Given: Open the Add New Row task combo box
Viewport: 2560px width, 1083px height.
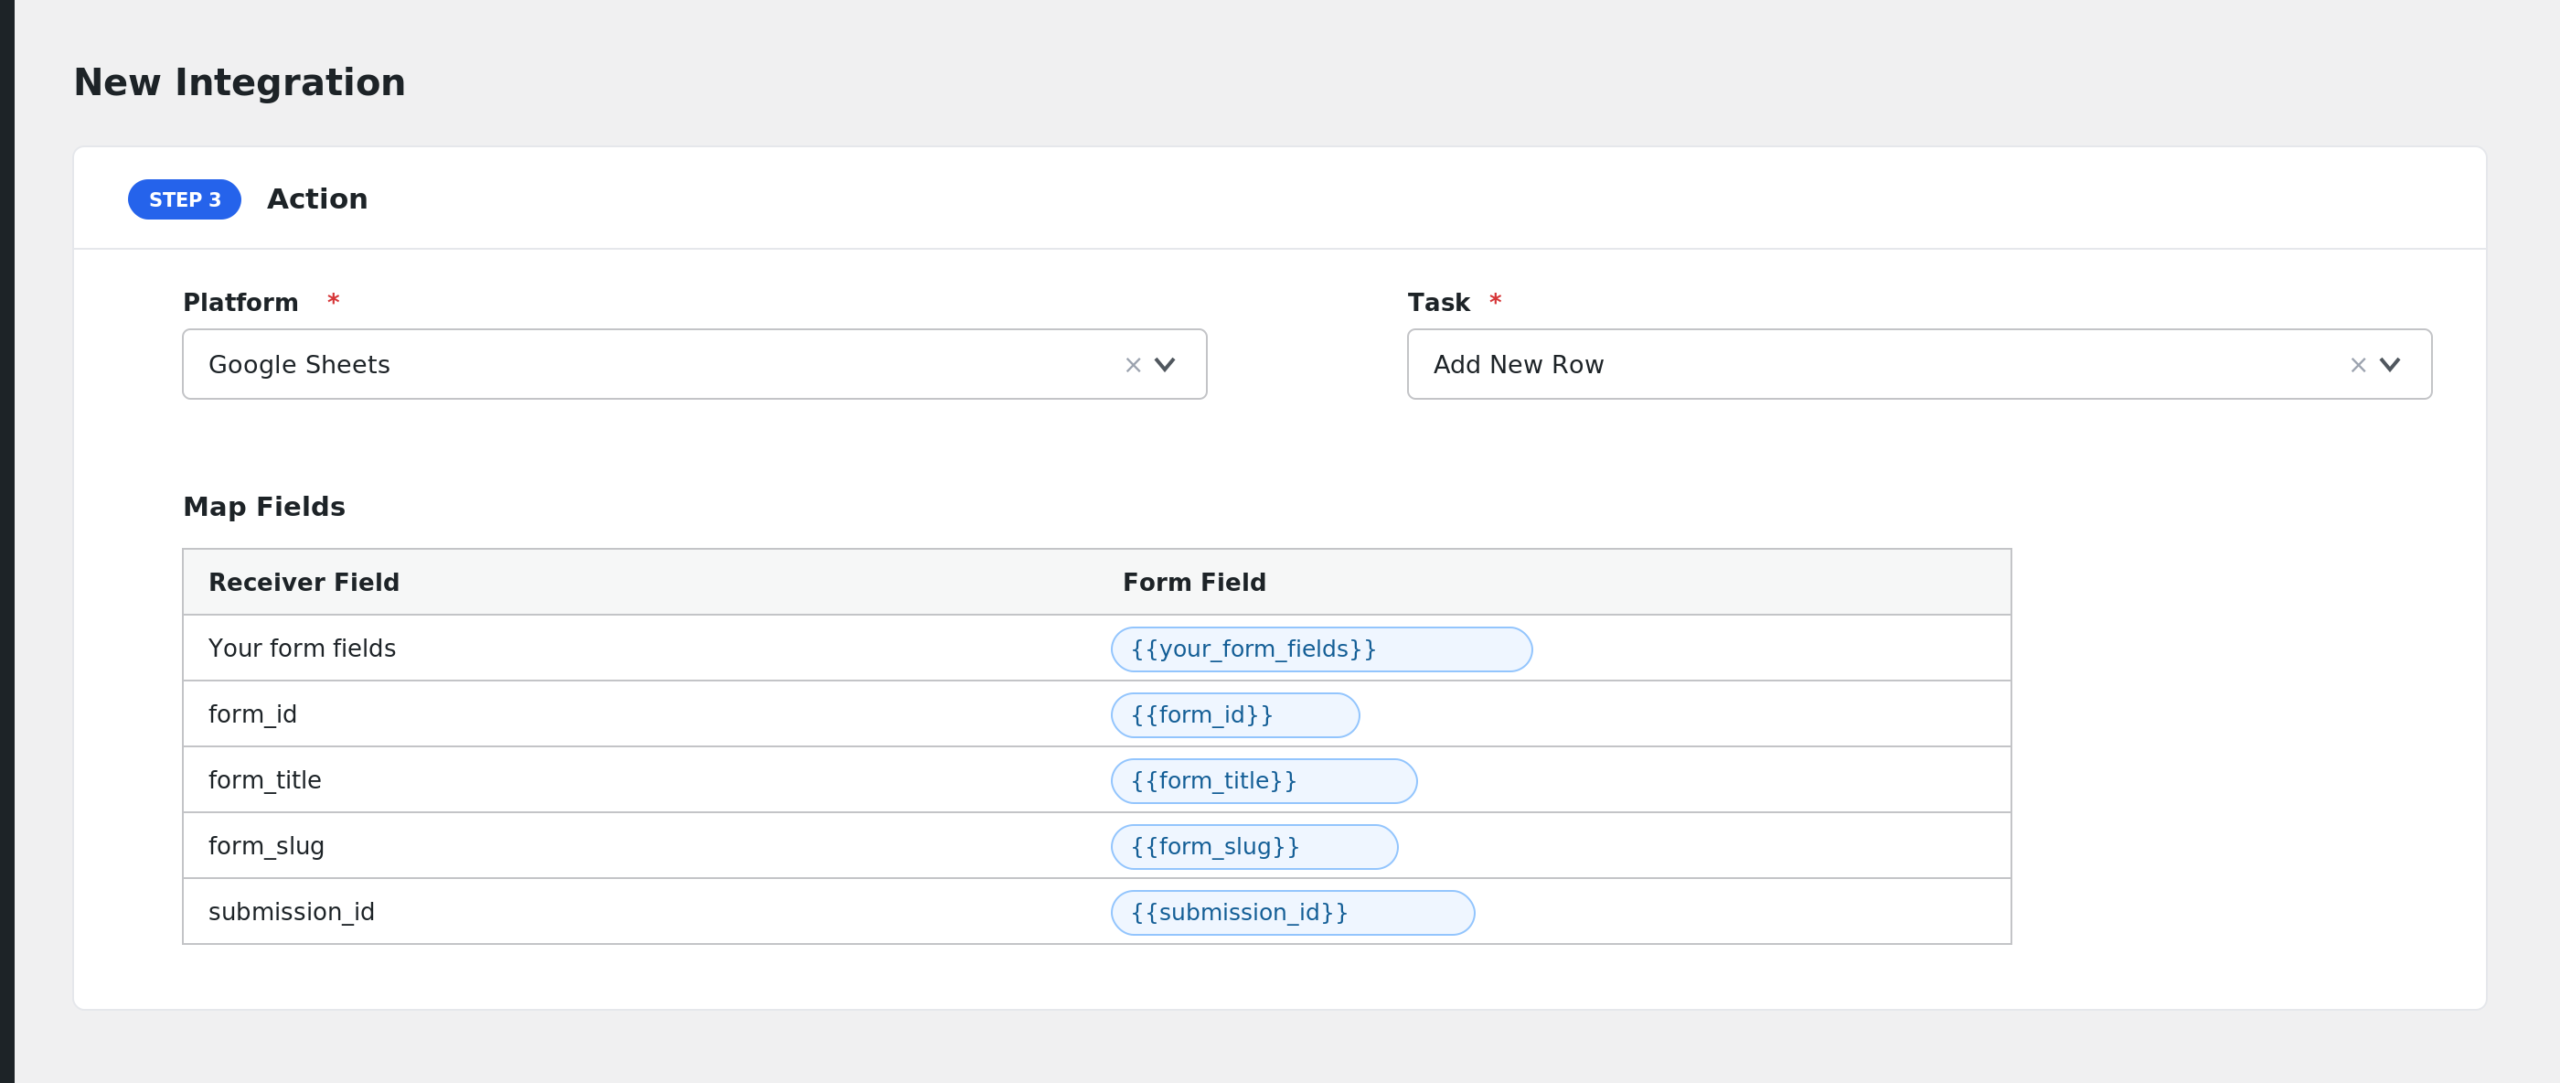Looking at the screenshot, I should [1919, 364].
